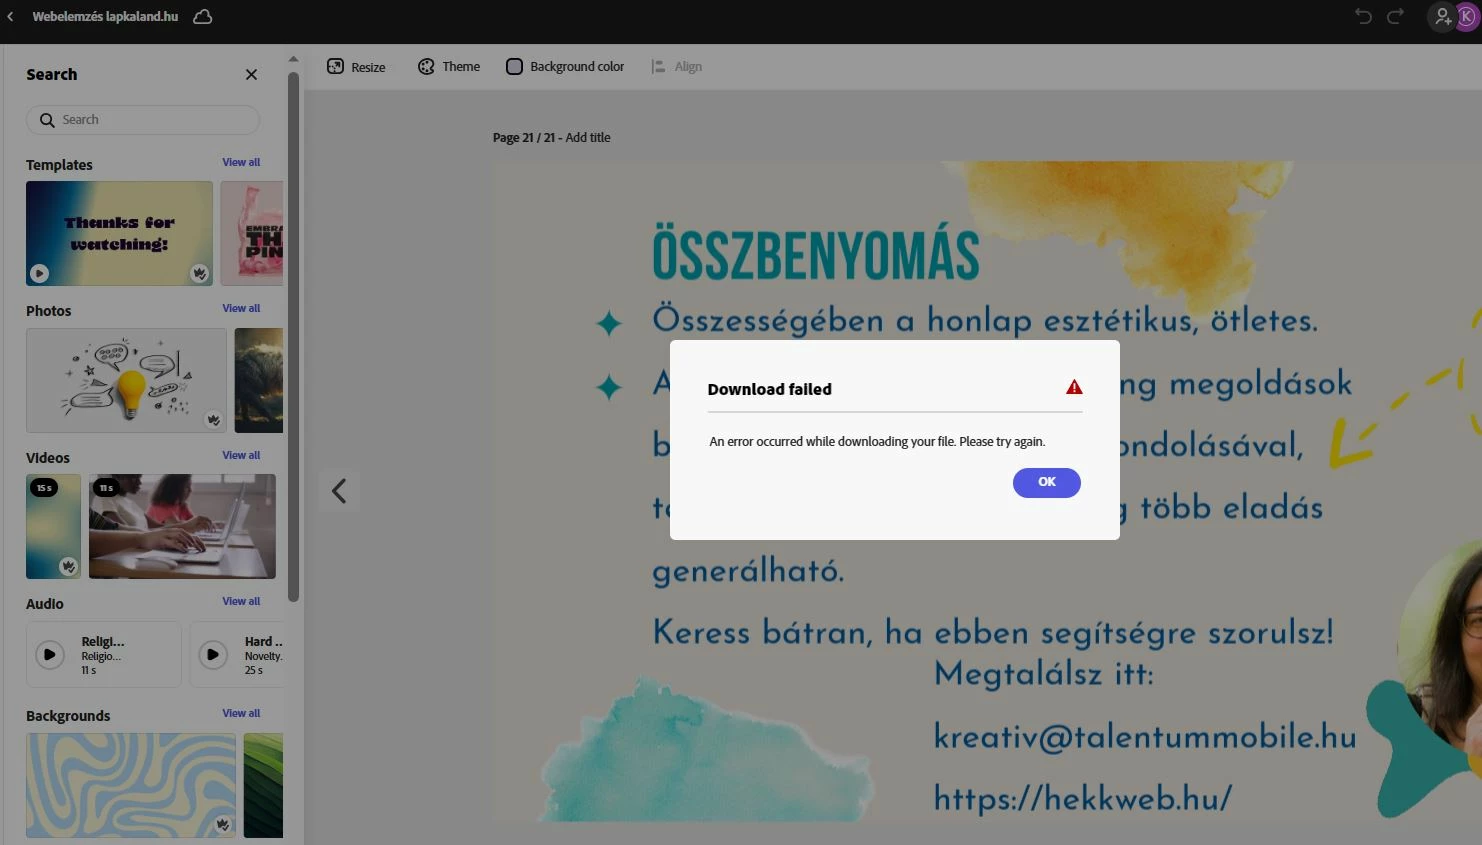
Task: Go back using the top-left arrow
Action: pyautogui.click(x=10, y=16)
